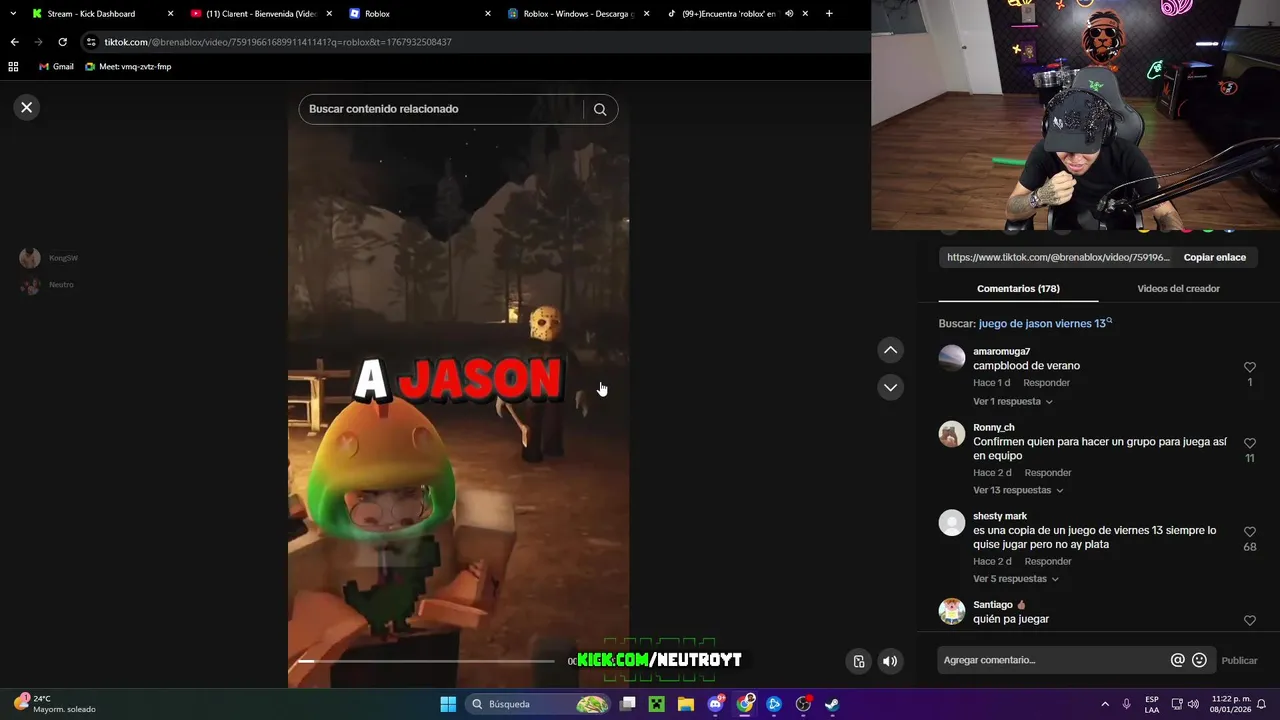This screenshot has height=720, width=1280.
Task: Mute the TikTok tab audio icon
Action: coord(789,14)
